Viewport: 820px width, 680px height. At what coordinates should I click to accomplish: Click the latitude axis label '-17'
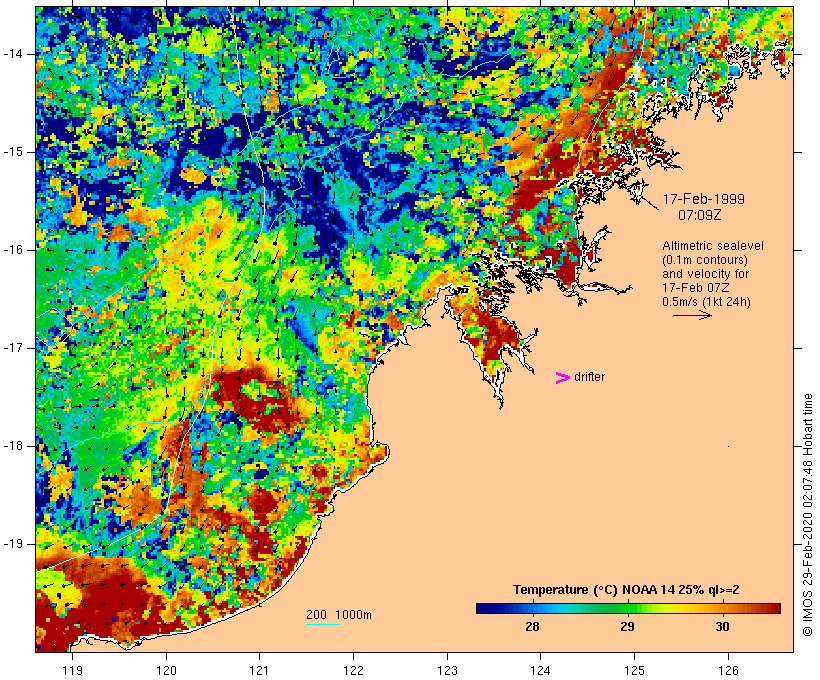pyautogui.click(x=13, y=348)
